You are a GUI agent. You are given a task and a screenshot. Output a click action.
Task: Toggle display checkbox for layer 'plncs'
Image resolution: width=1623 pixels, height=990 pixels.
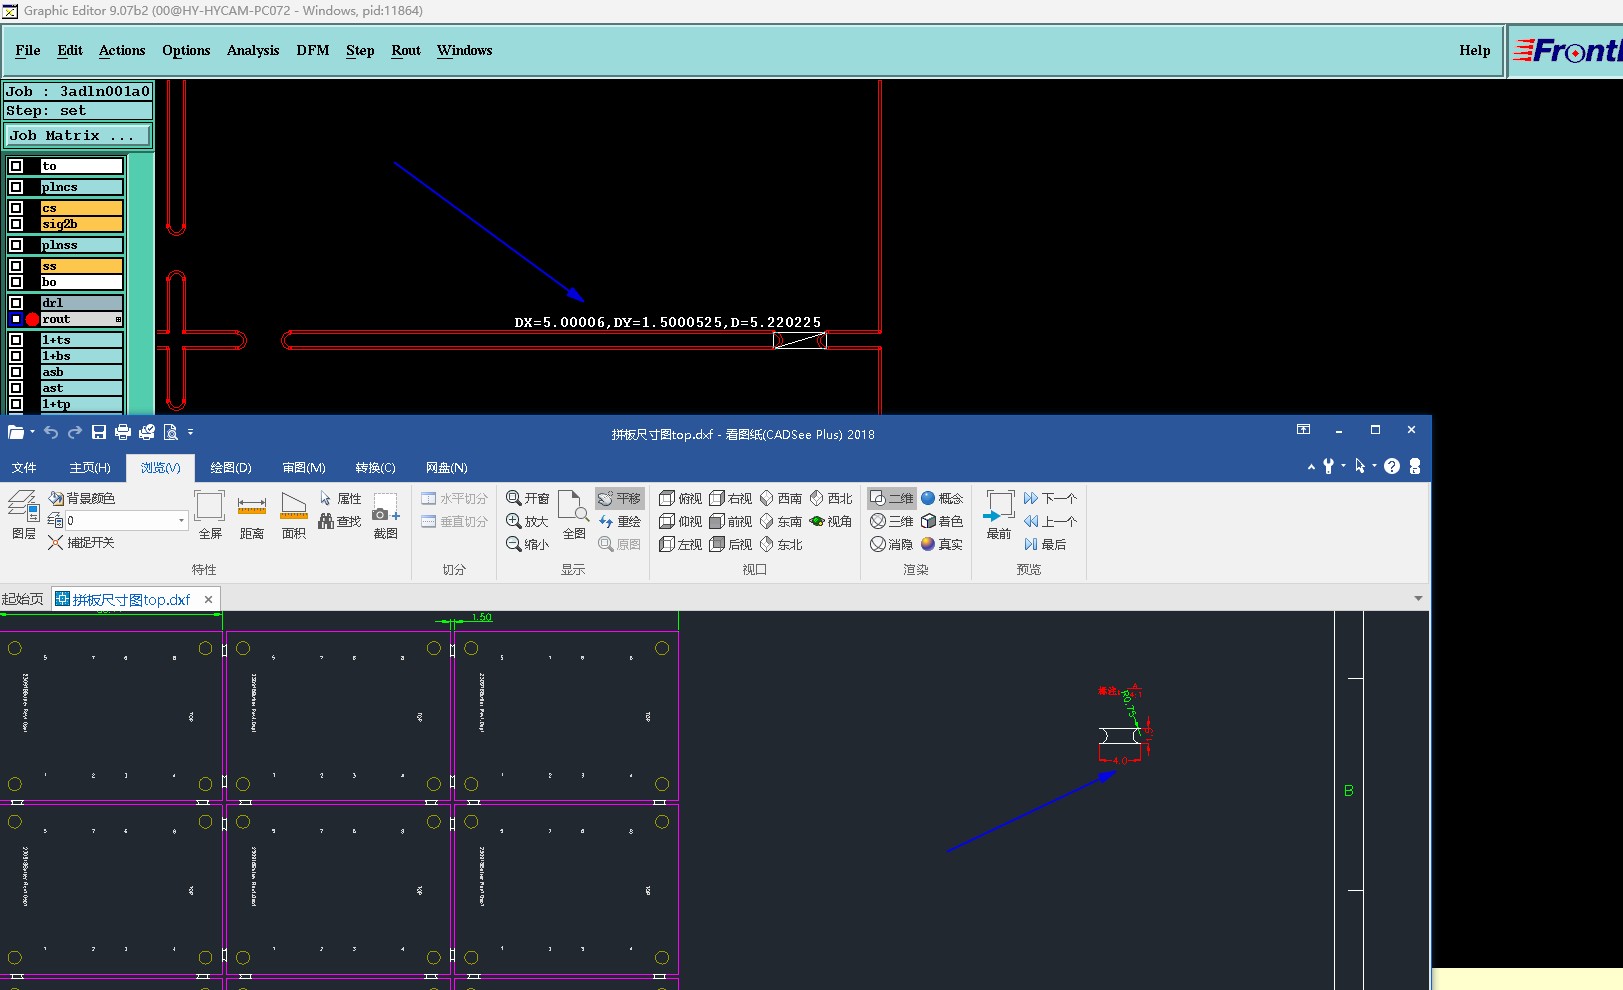point(16,187)
